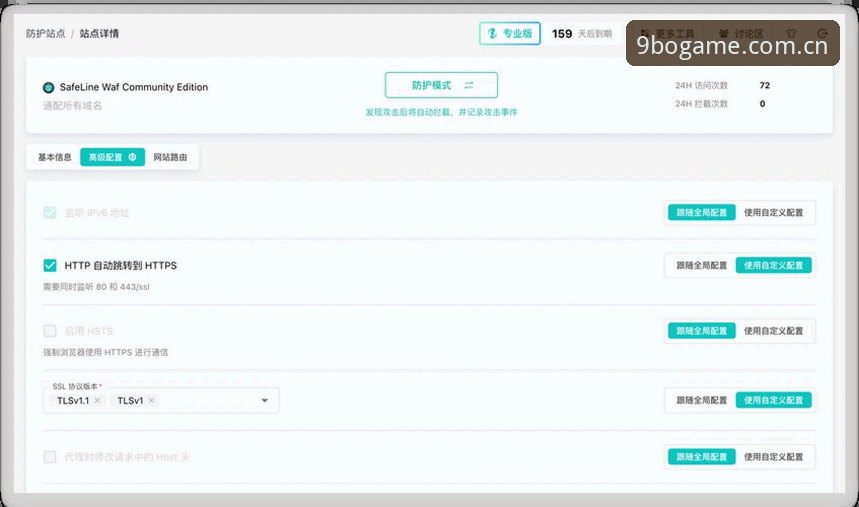Screen dimensions: 859x507
Task: Click the TLSv1 chip label
Action: pyautogui.click(x=130, y=401)
